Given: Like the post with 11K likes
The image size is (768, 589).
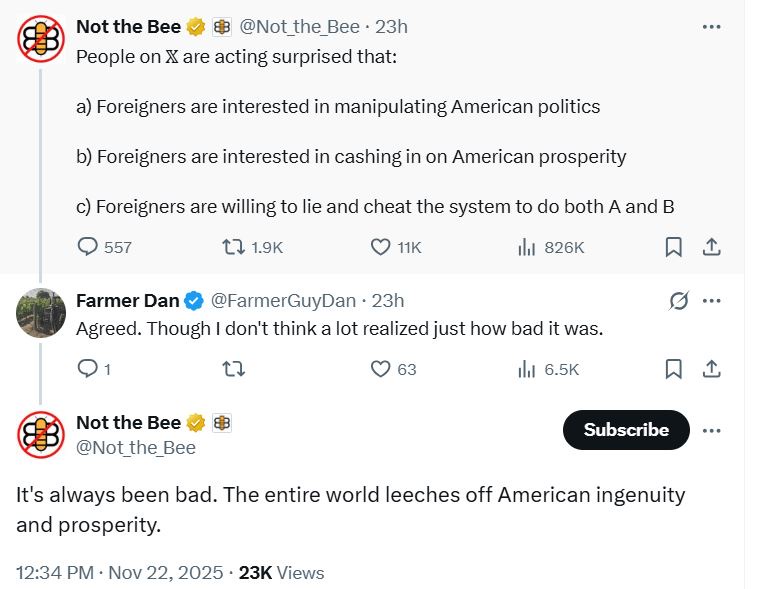Looking at the screenshot, I should point(381,246).
